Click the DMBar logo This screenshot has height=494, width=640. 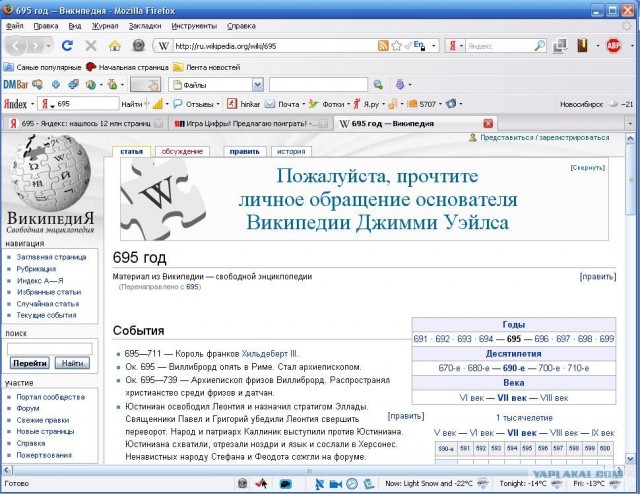16,85
